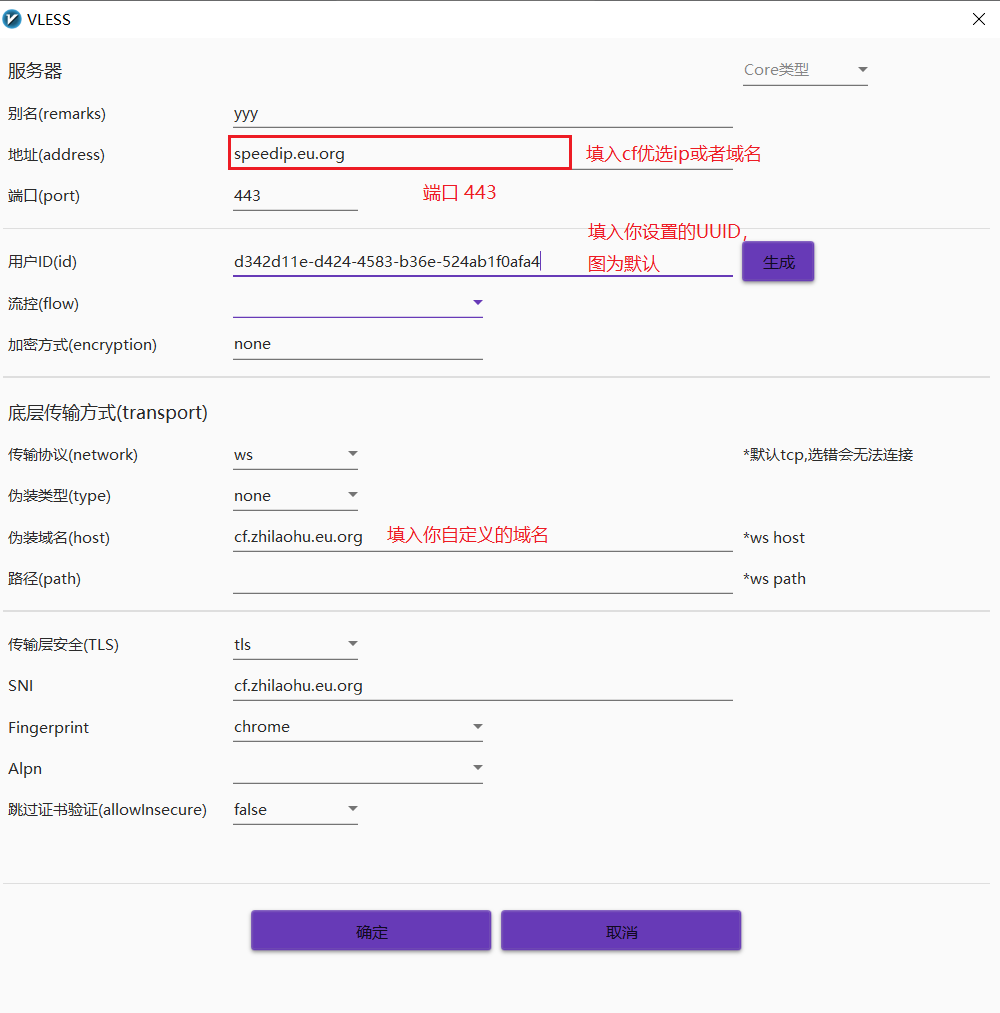The image size is (1000, 1013).
Task: Click the 端口(port) field showing 443
Action: [295, 196]
